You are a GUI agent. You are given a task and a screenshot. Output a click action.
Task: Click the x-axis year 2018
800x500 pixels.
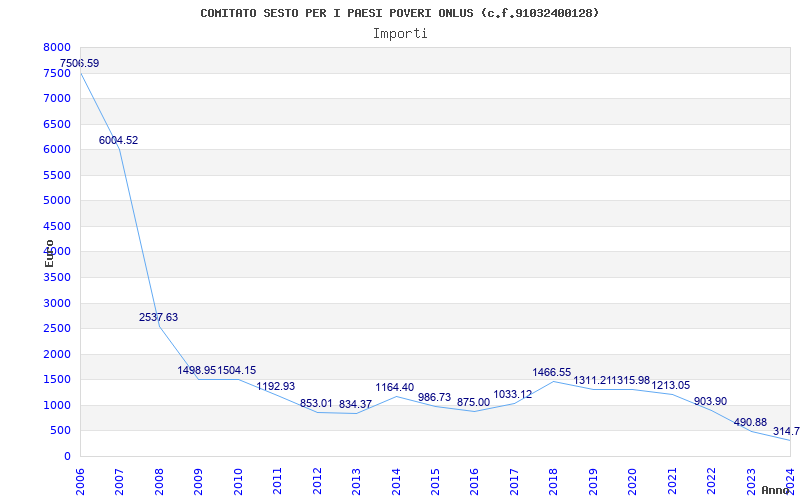[554, 482]
